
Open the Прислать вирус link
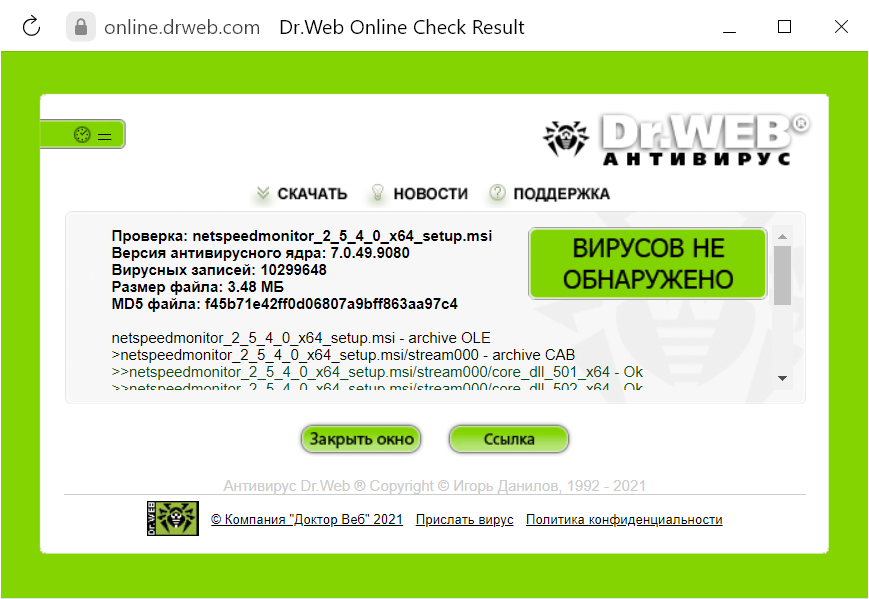point(464,519)
